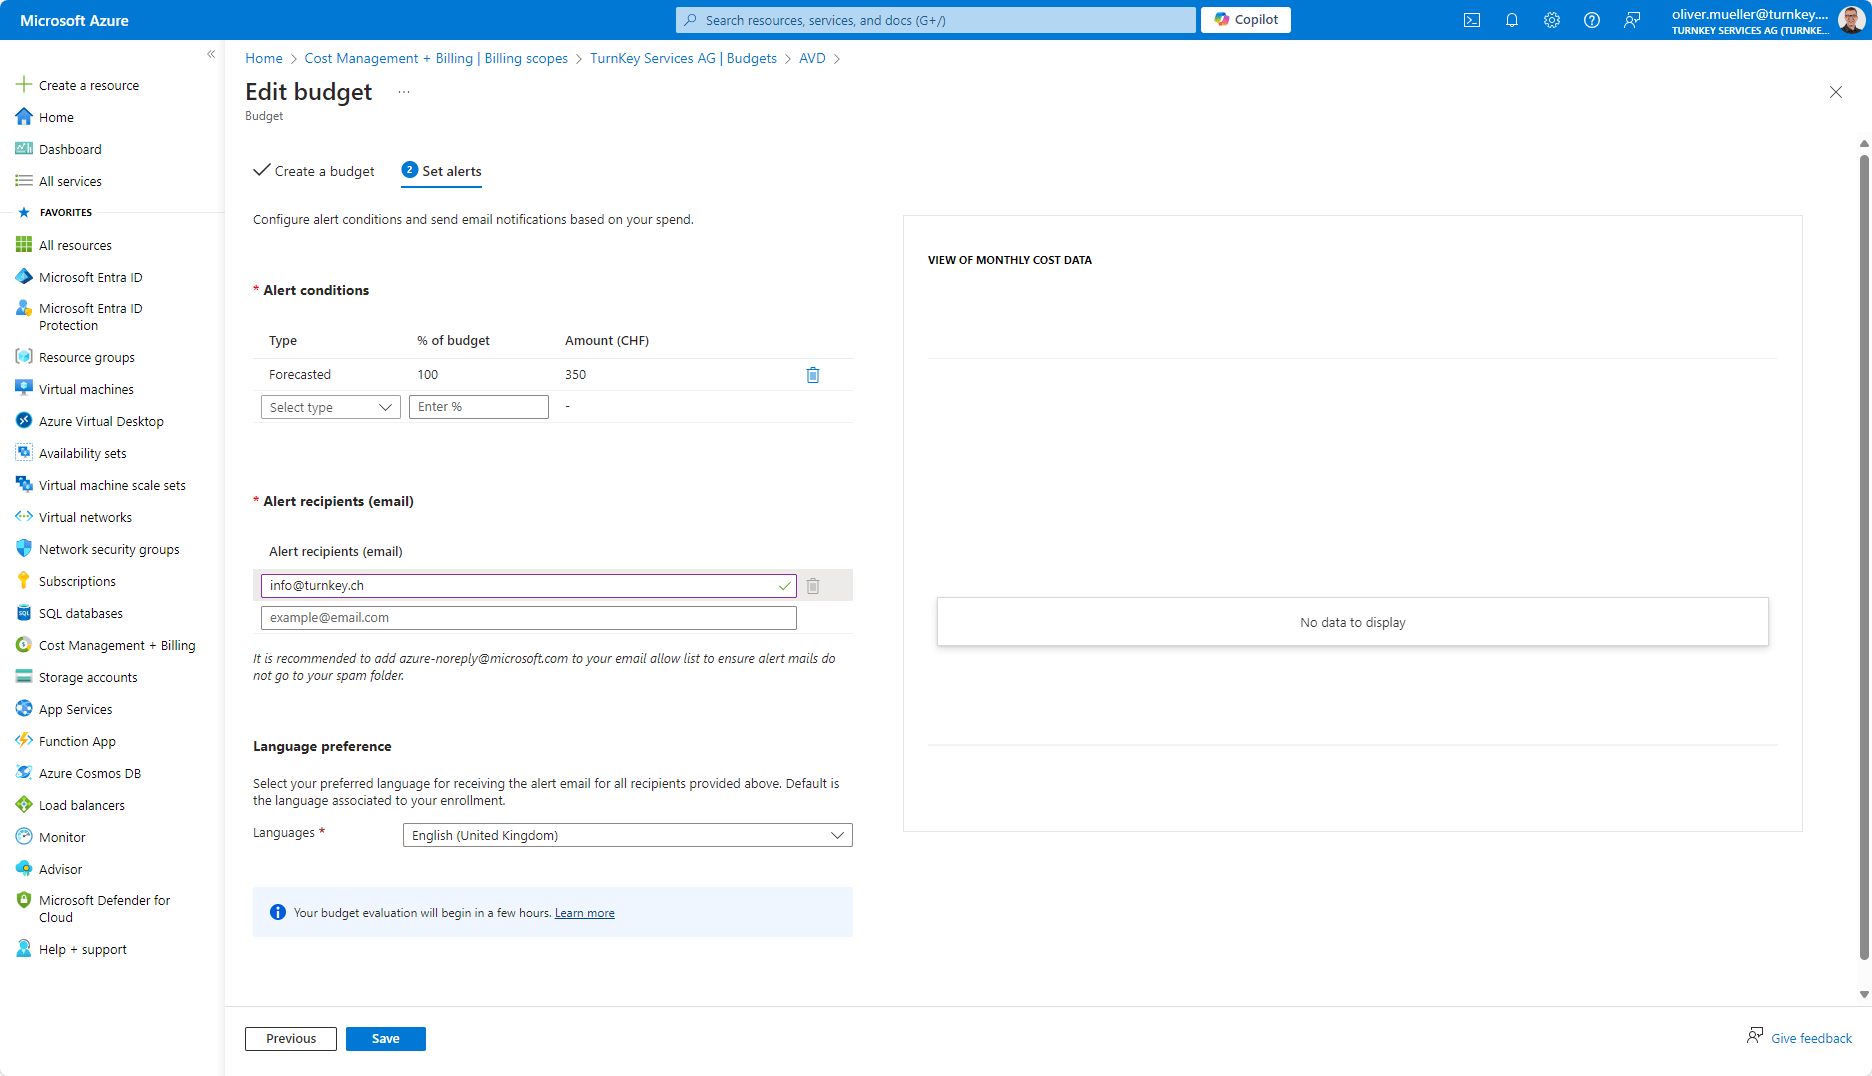Open Microsoft Defender for Cloud
1872x1076 pixels.
coord(104,908)
